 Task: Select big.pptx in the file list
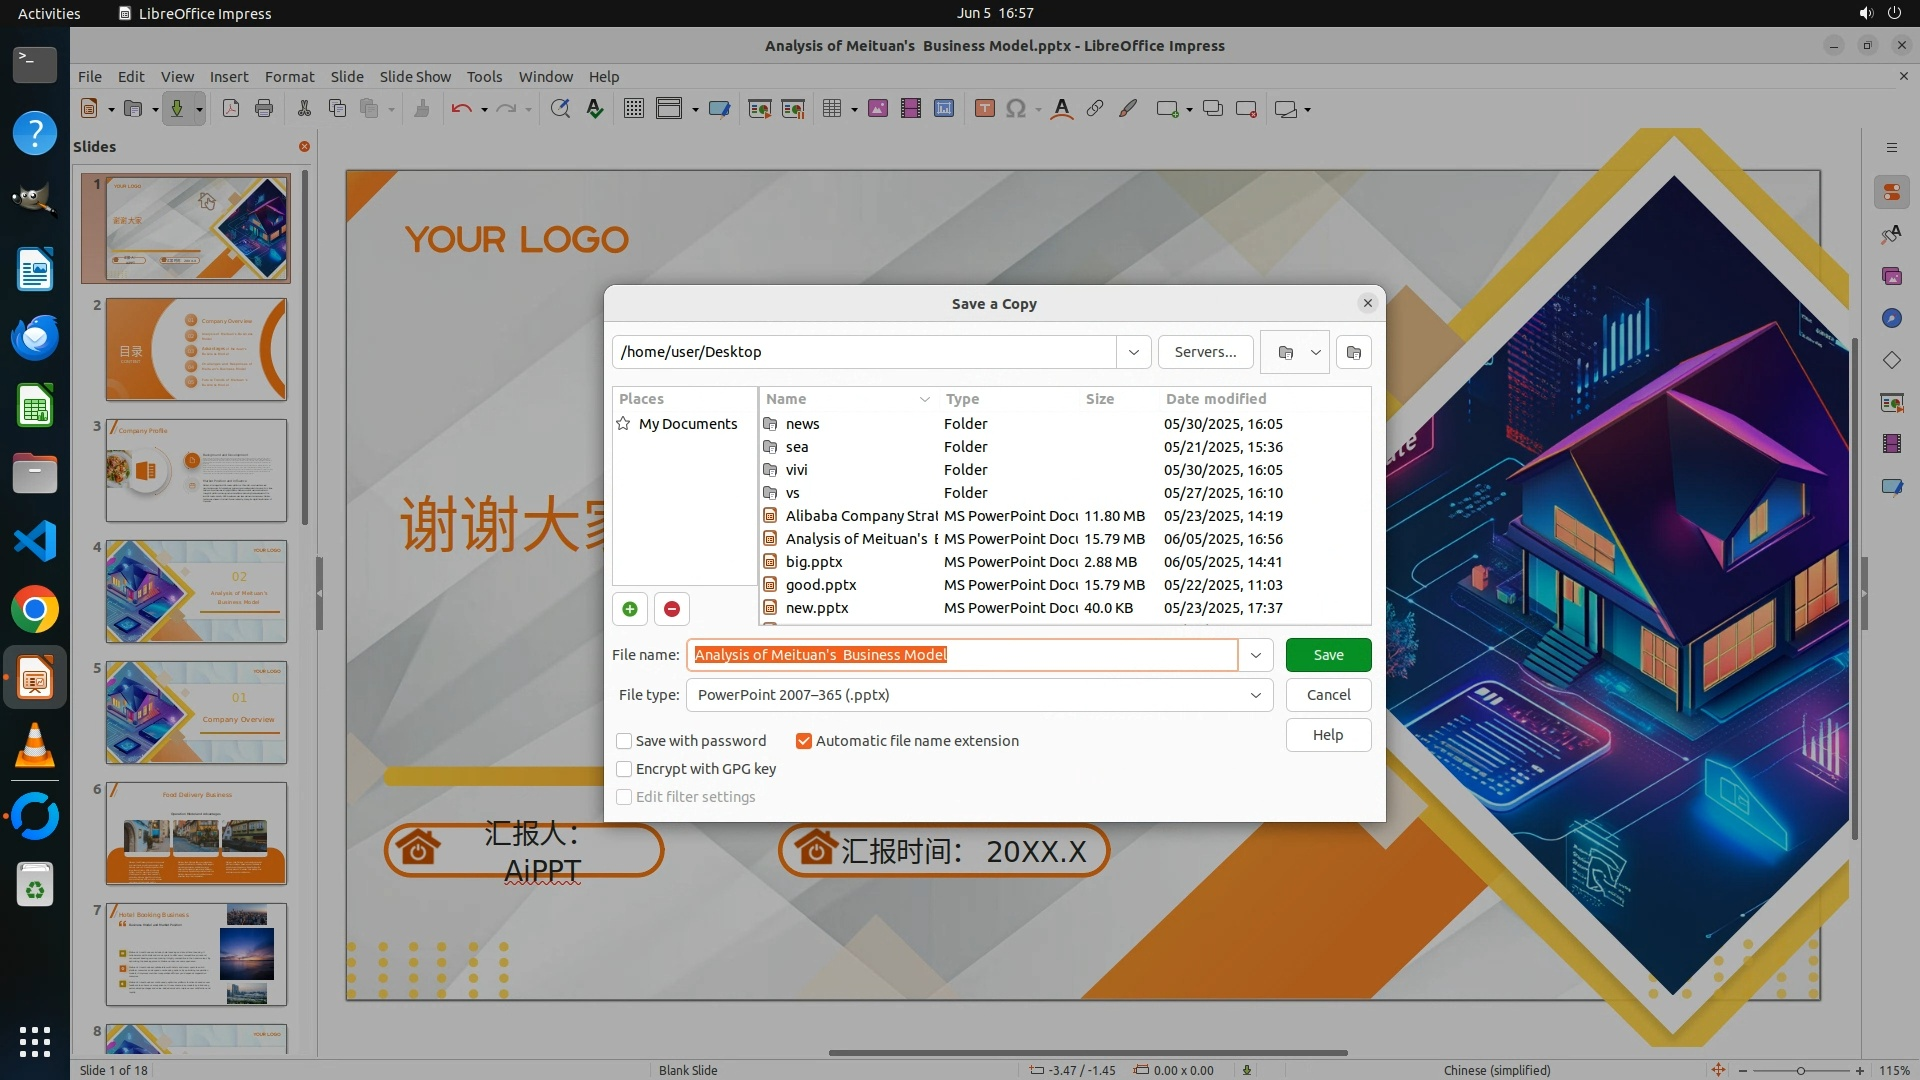coord(814,562)
